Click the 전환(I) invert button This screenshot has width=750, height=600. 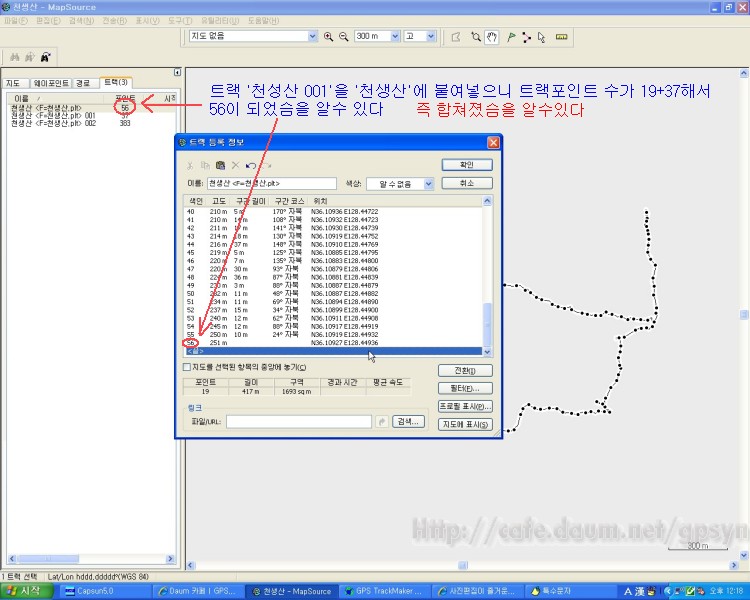pyautogui.click(x=465, y=371)
